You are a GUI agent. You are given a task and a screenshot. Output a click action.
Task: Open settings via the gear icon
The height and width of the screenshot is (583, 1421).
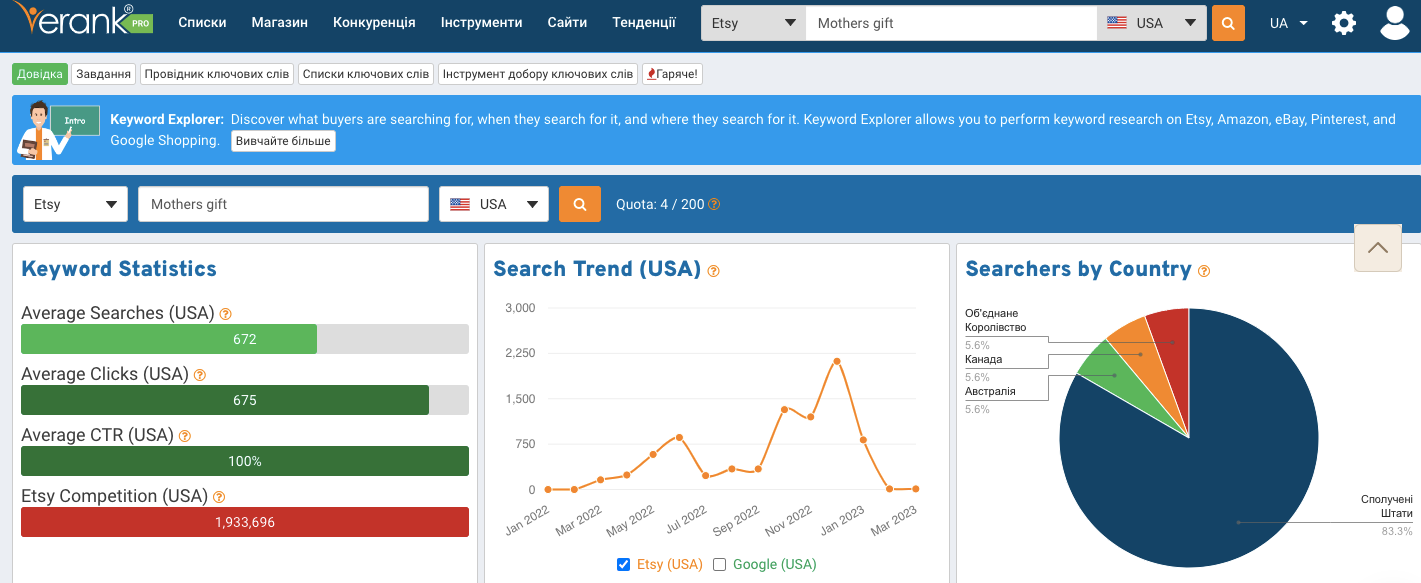[1344, 23]
